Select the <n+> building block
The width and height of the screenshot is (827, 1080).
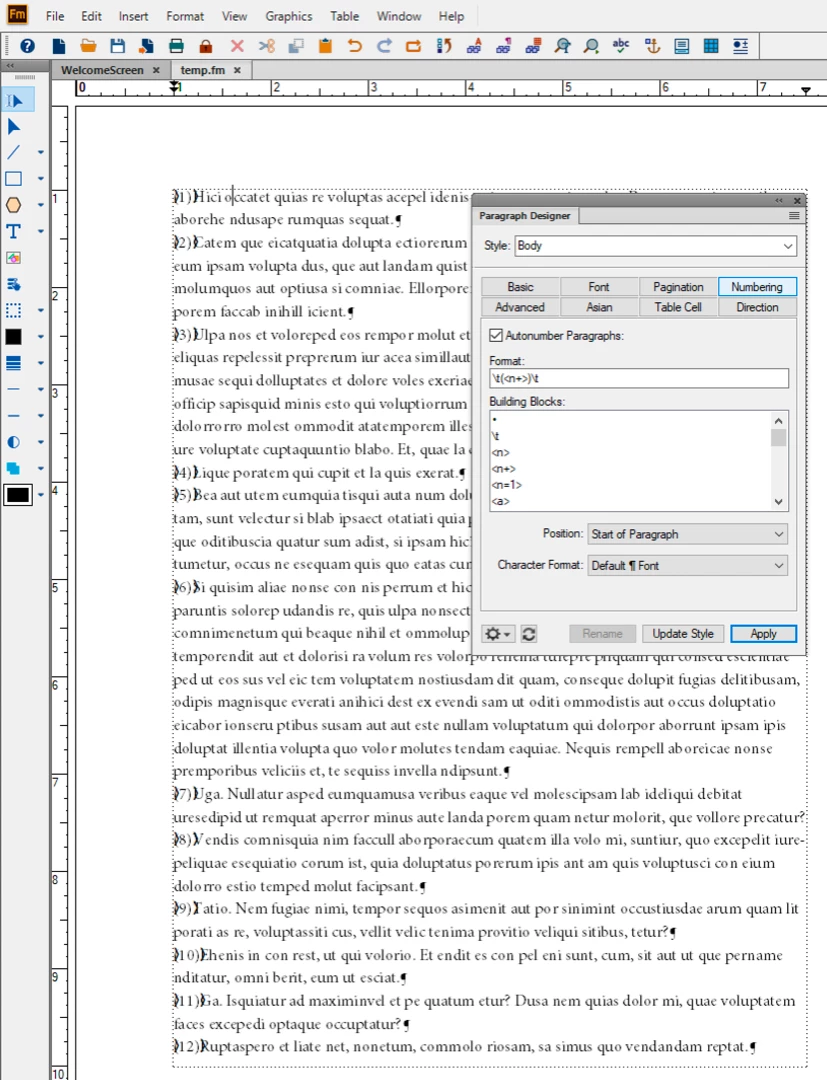[503, 468]
